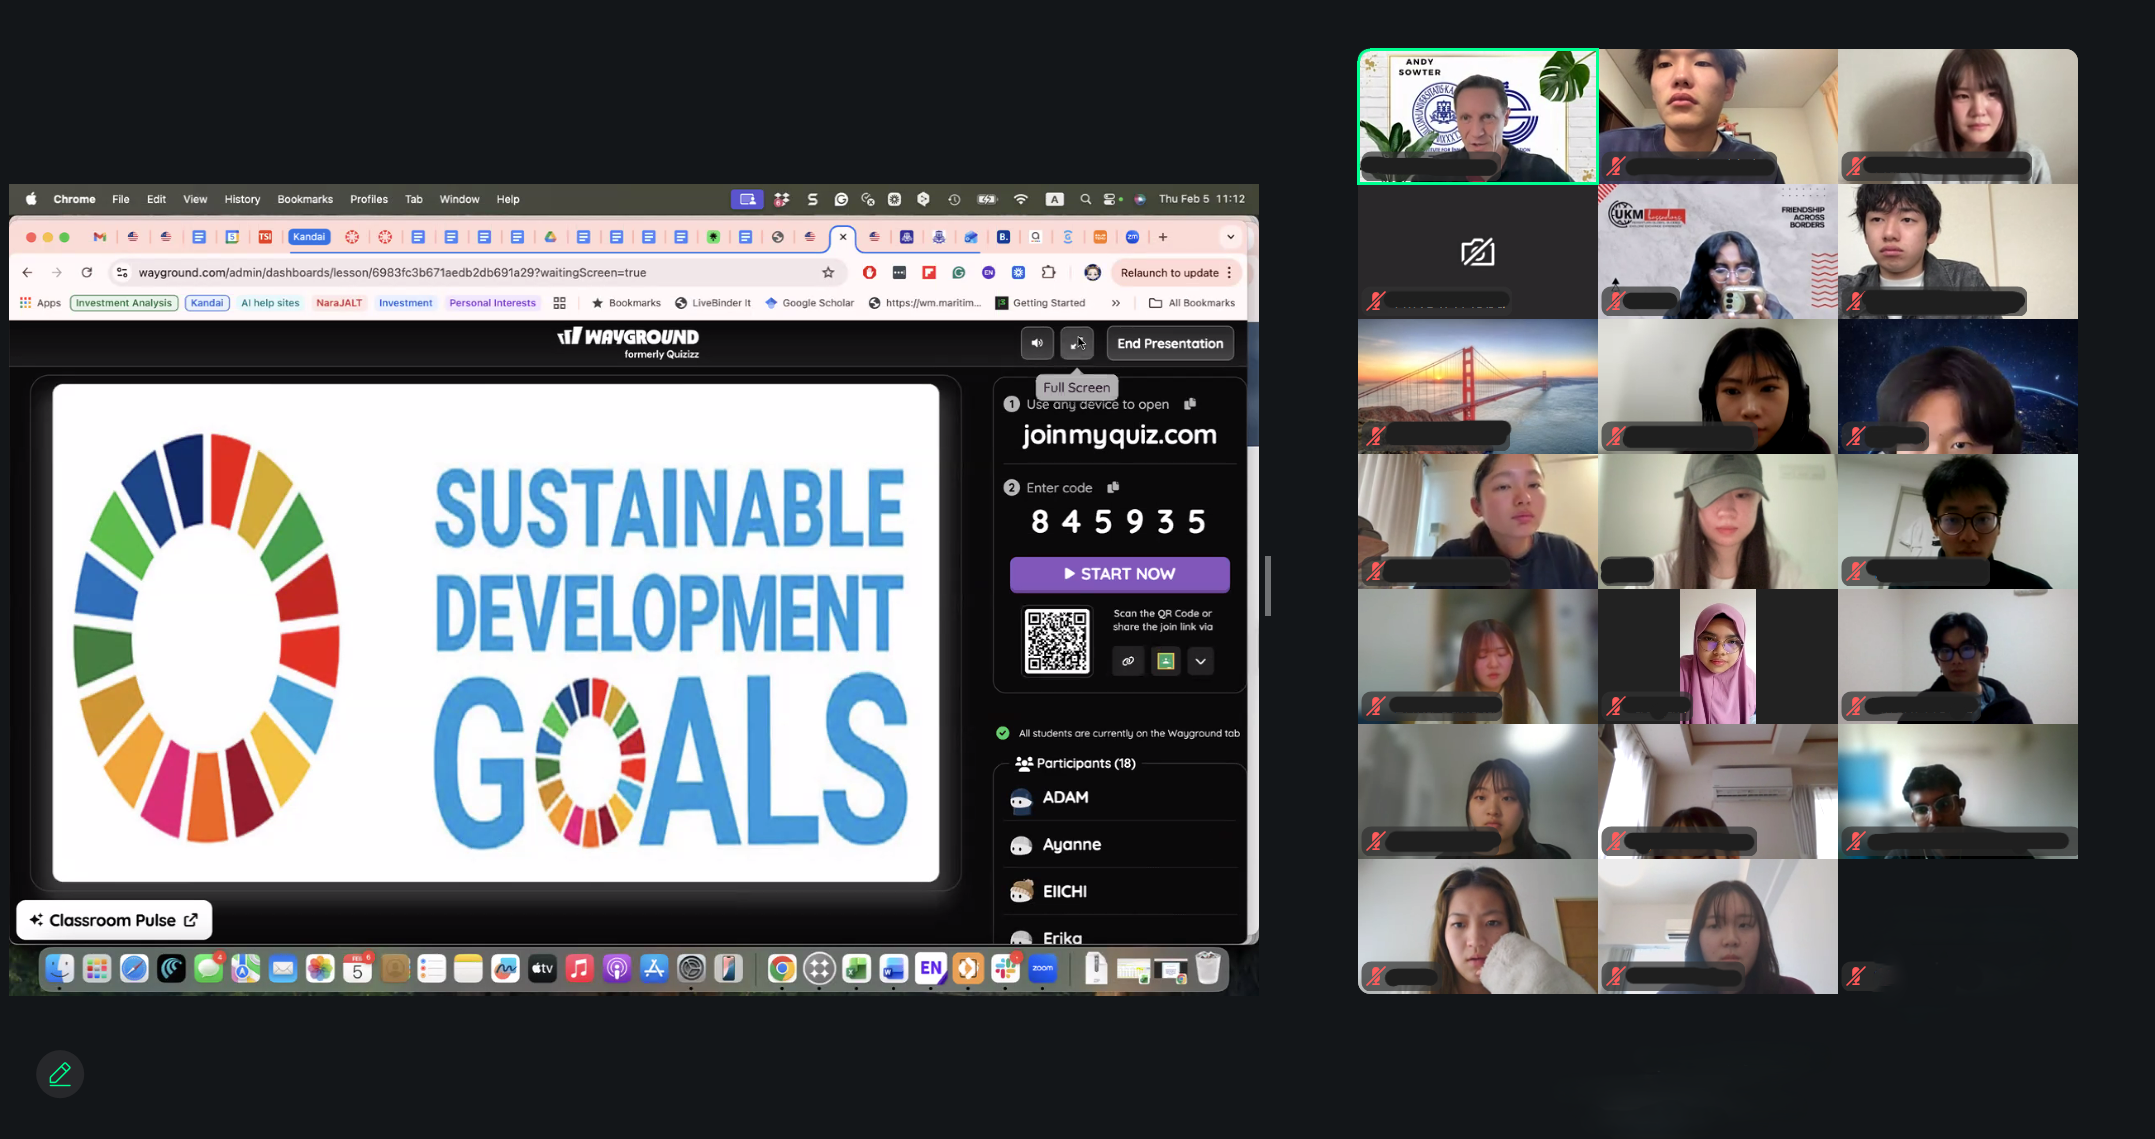Switch to the Gmail tab
2155x1139 pixels.
[x=100, y=237]
